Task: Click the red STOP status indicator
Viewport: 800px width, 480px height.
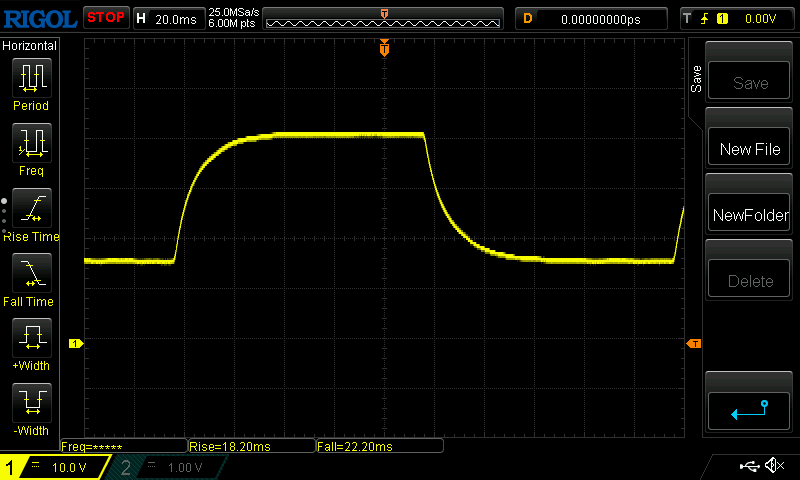Action: (x=106, y=18)
